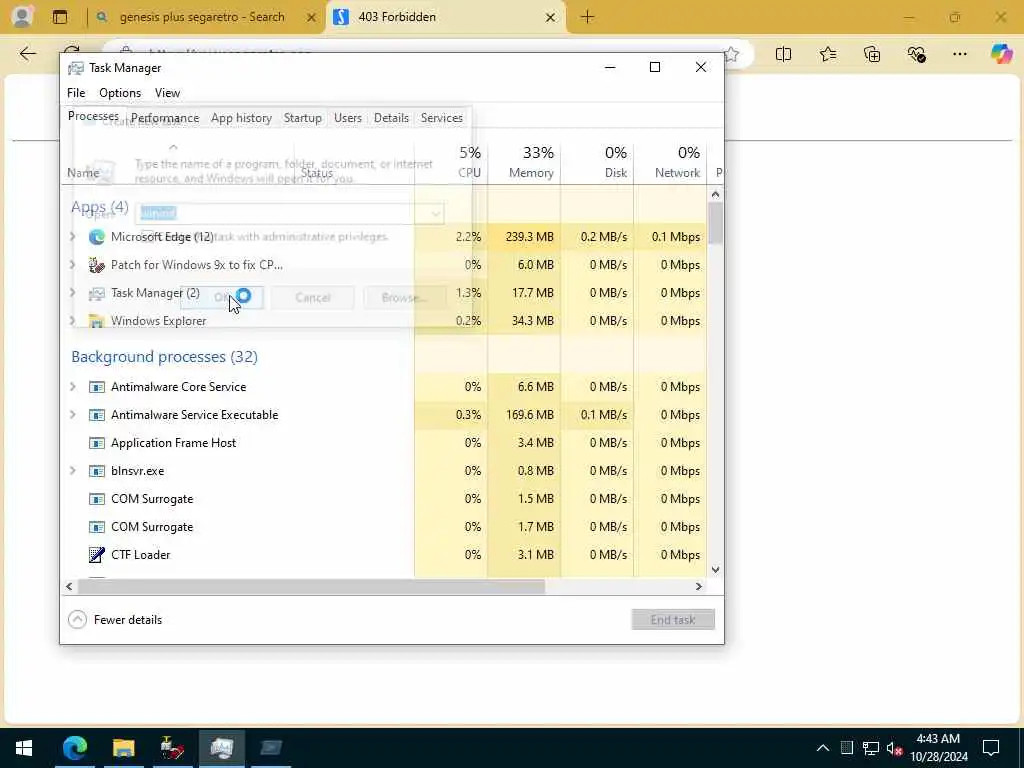This screenshot has width=1024, height=768.
Task: Open Edge Settings and more menu
Action: point(959,54)
